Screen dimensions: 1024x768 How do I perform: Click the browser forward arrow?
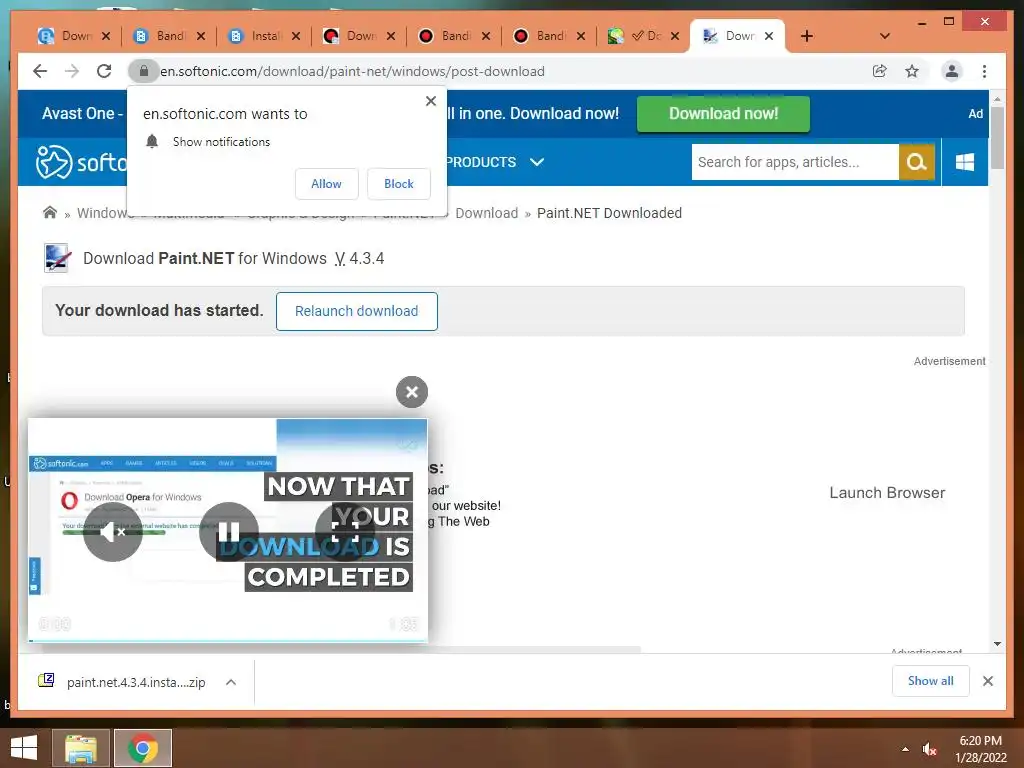tap(72, 71)
